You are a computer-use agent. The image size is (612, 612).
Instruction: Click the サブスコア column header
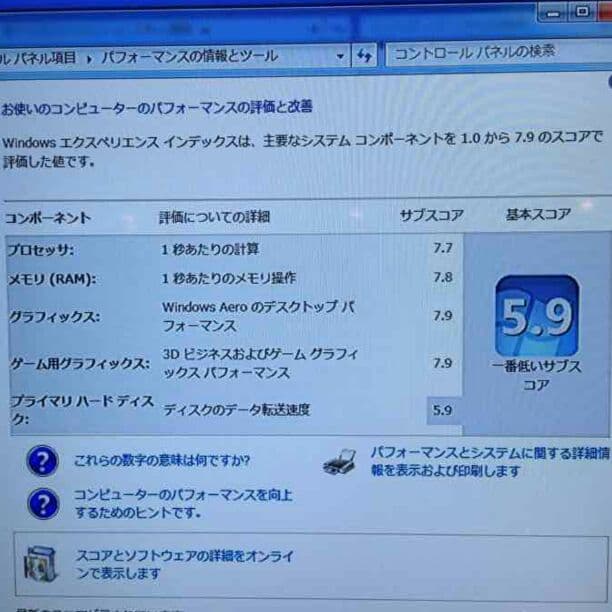432,215
